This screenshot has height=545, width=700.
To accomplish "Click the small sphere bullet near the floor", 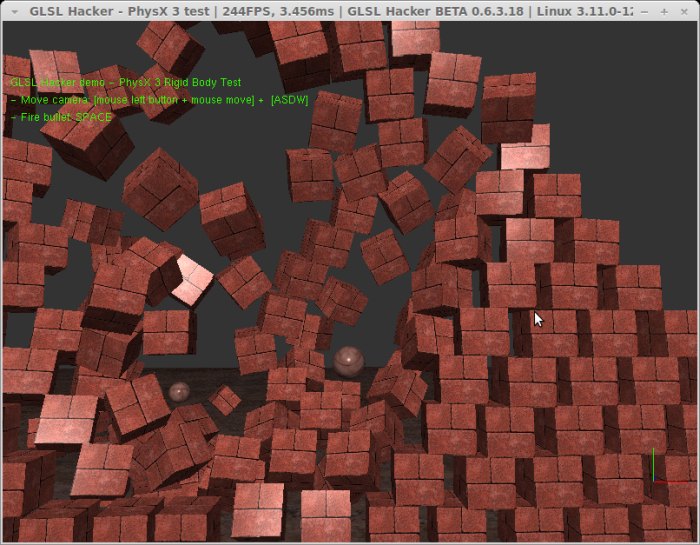I will [179, 392].
